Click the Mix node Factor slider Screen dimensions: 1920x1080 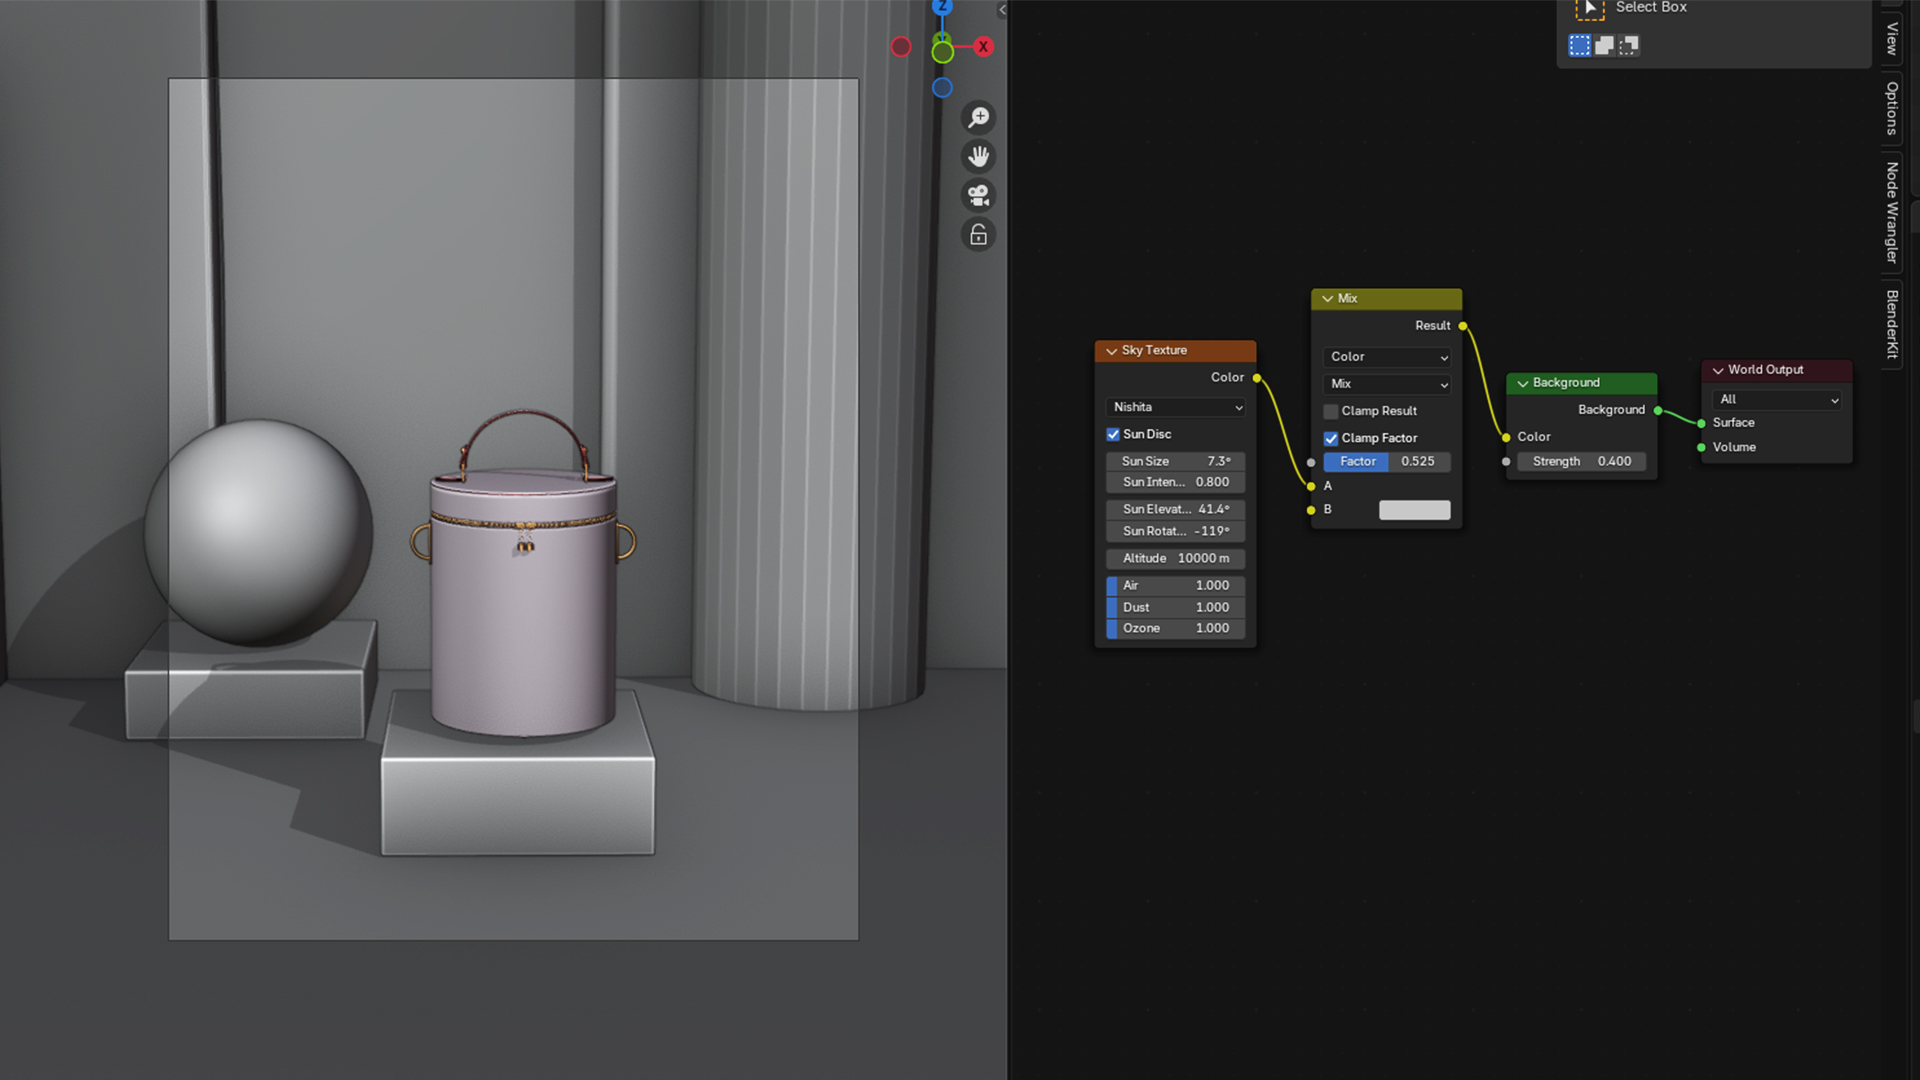pos(1387,461)
